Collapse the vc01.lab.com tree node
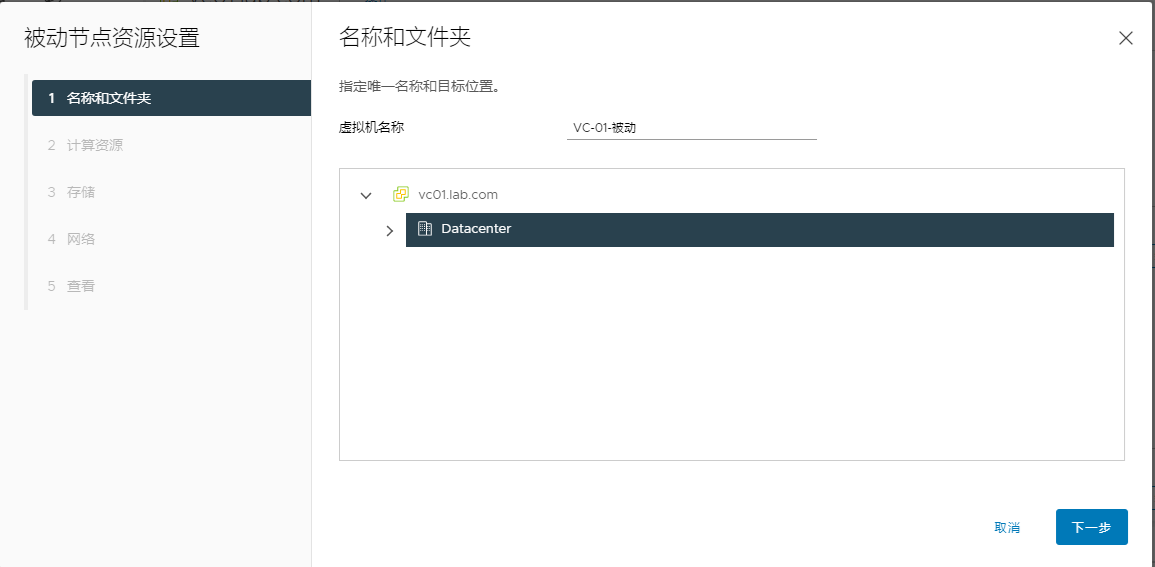The width and height of the screenshot is (1155, 567). click(x=365, y=195)
